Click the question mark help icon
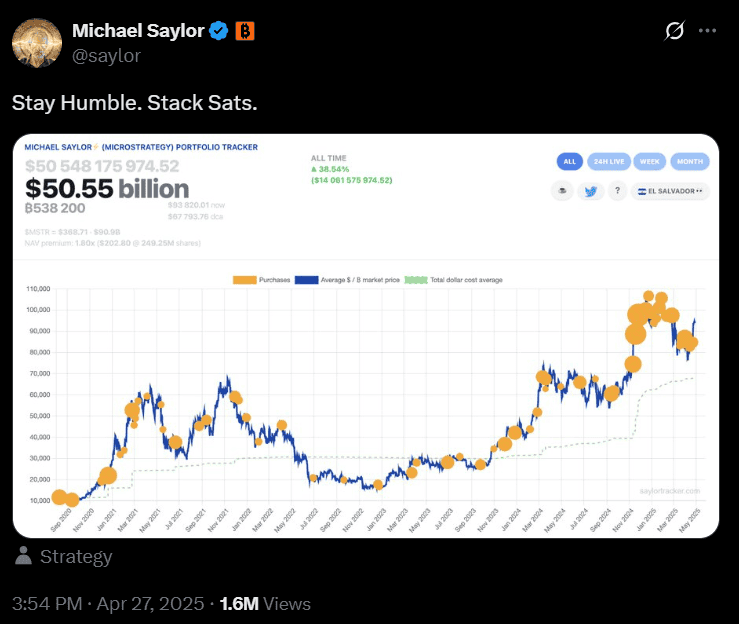Image resolution: width=739 pixels, height=624 pixels. [x=617, y=191]
